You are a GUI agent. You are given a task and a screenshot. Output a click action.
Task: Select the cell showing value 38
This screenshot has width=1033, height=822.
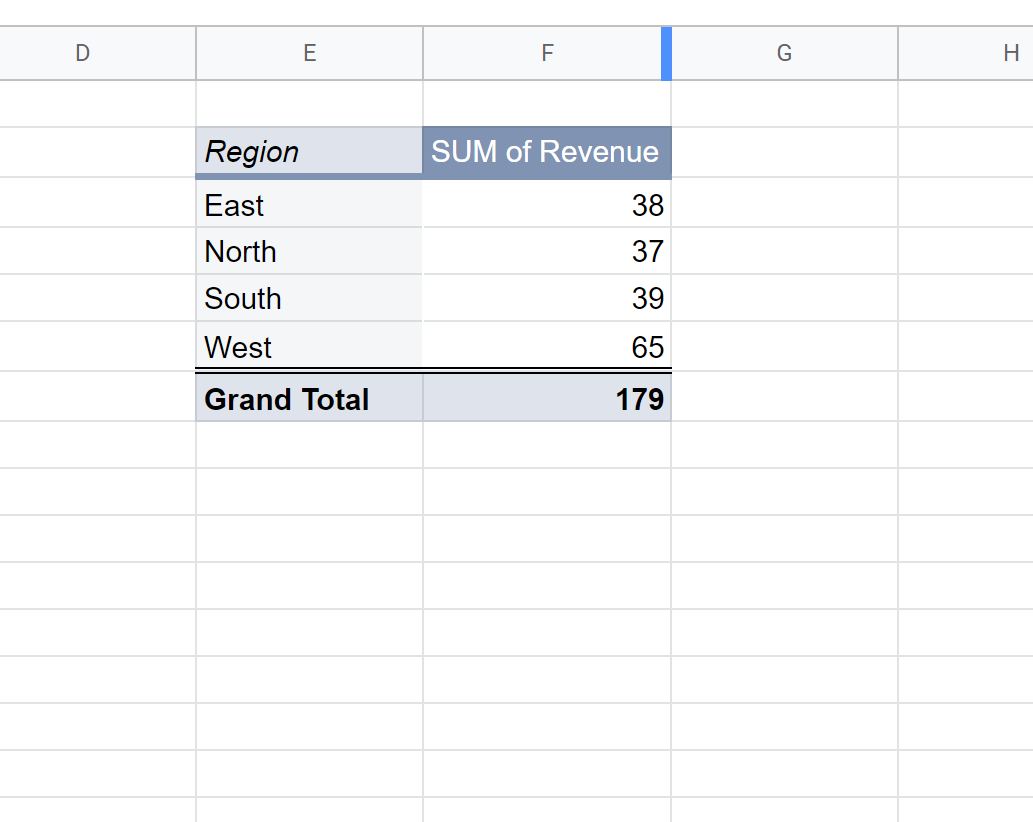[x=546, y=205]
